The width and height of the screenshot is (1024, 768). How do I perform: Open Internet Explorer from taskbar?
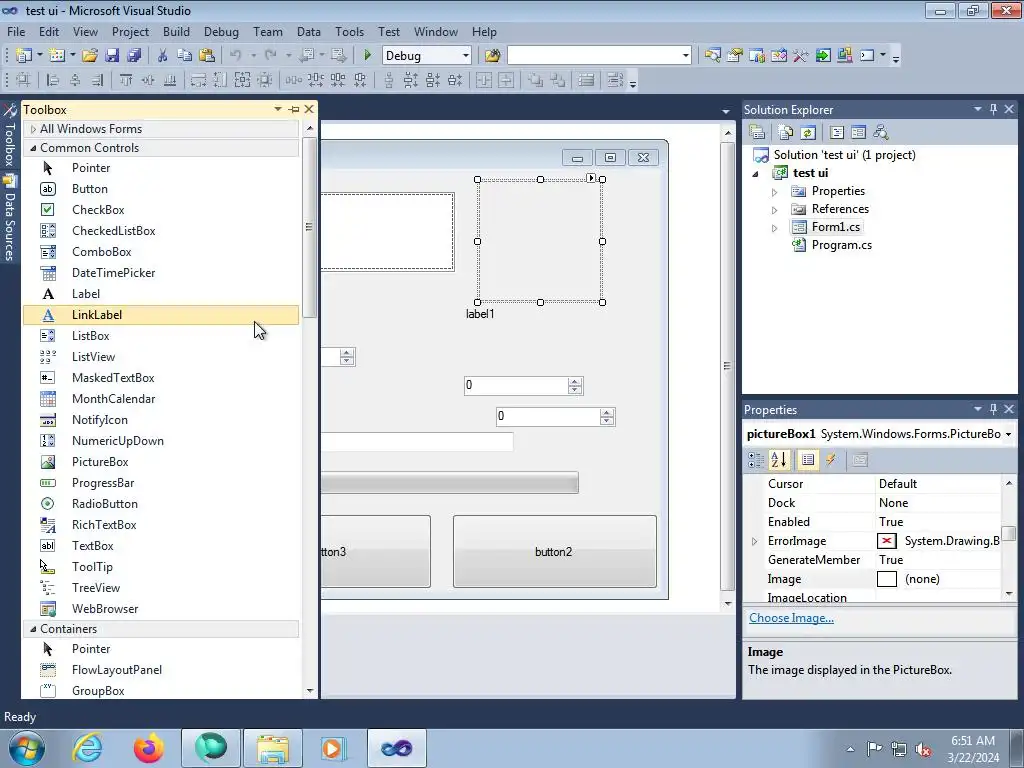pyautogui.click(x=88, y=748)
